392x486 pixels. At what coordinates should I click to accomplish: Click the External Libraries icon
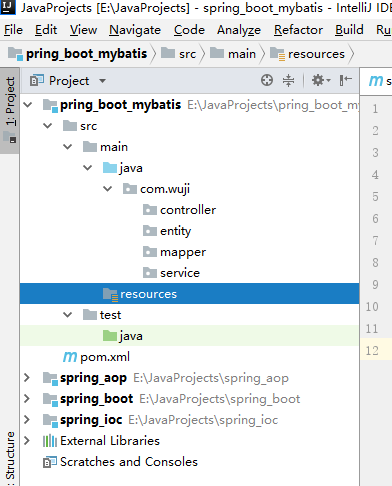pyautogui.click(x=50, y=441)
